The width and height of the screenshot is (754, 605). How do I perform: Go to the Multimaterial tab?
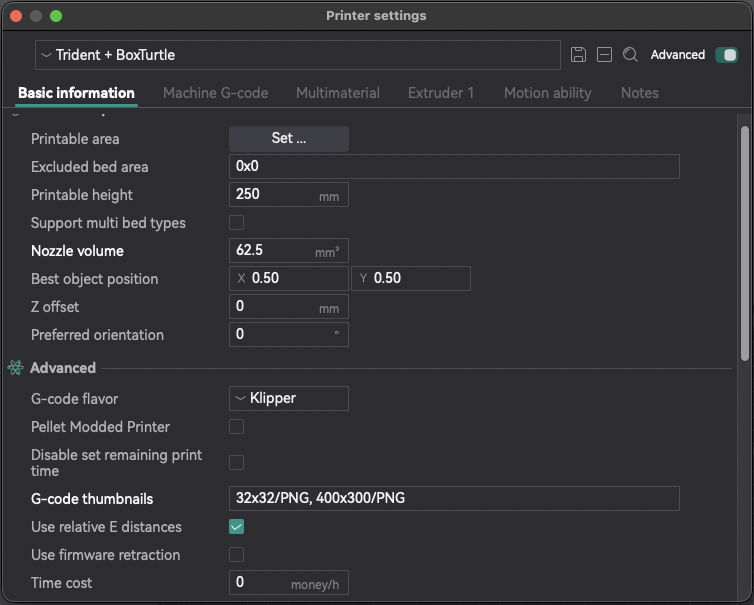[x=338, y=93]
